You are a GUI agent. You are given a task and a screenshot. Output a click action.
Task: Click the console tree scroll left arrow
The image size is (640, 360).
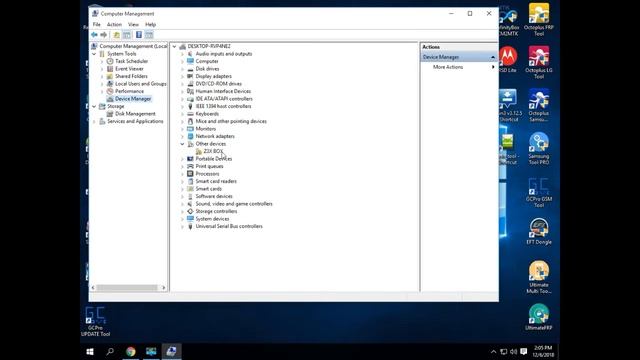pos(93,288)
